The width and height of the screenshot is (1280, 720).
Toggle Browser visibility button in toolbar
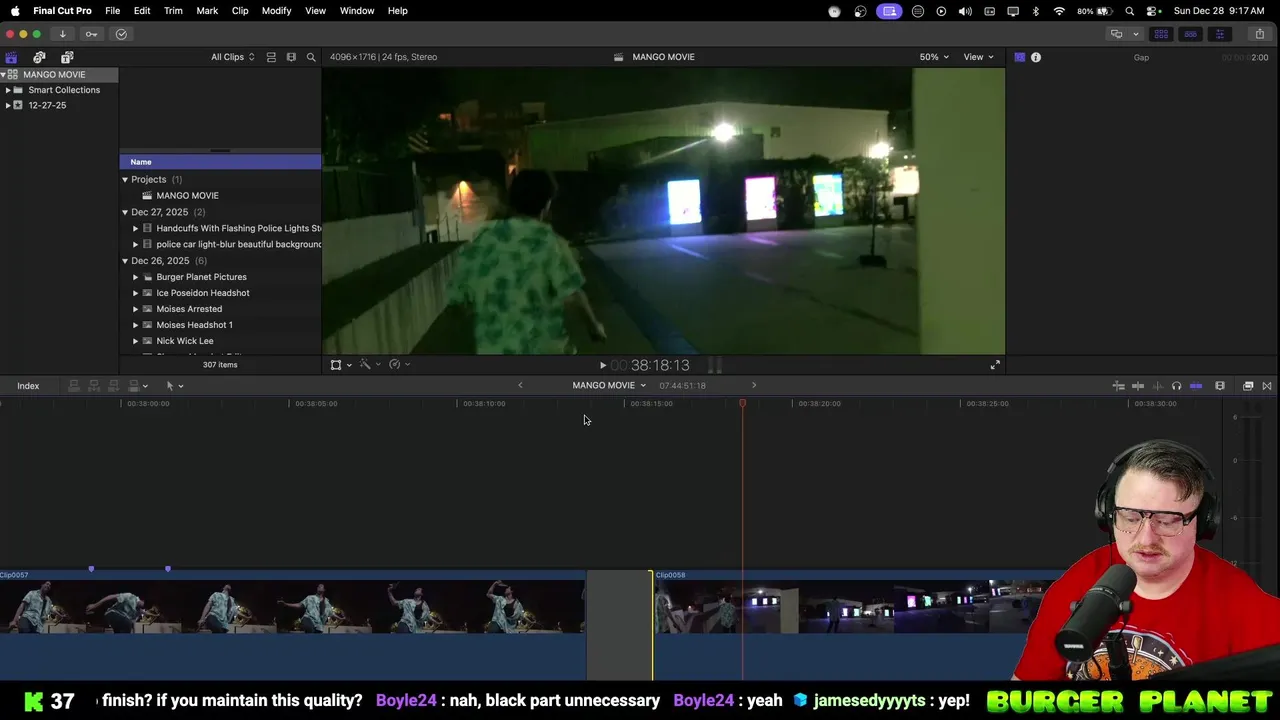coord(1161,34)
